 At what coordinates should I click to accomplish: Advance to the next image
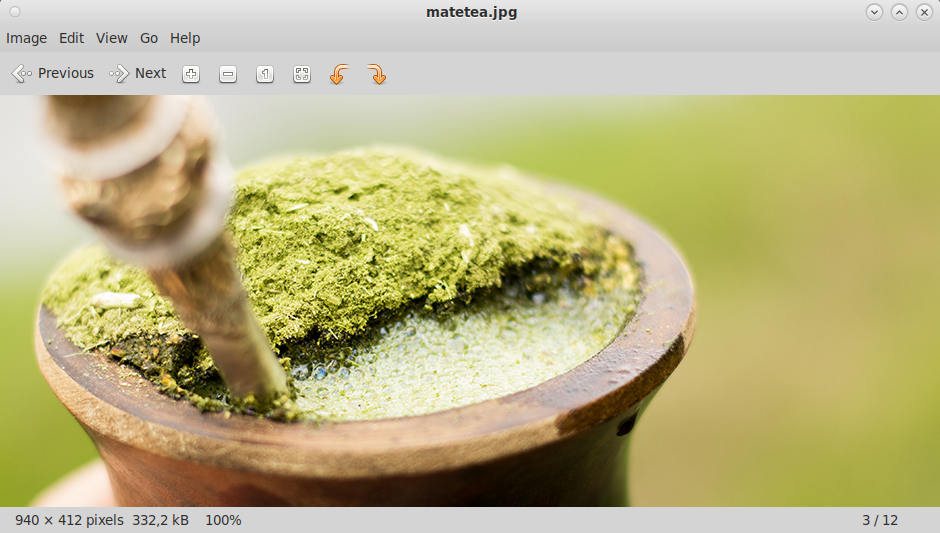(138, 73)
